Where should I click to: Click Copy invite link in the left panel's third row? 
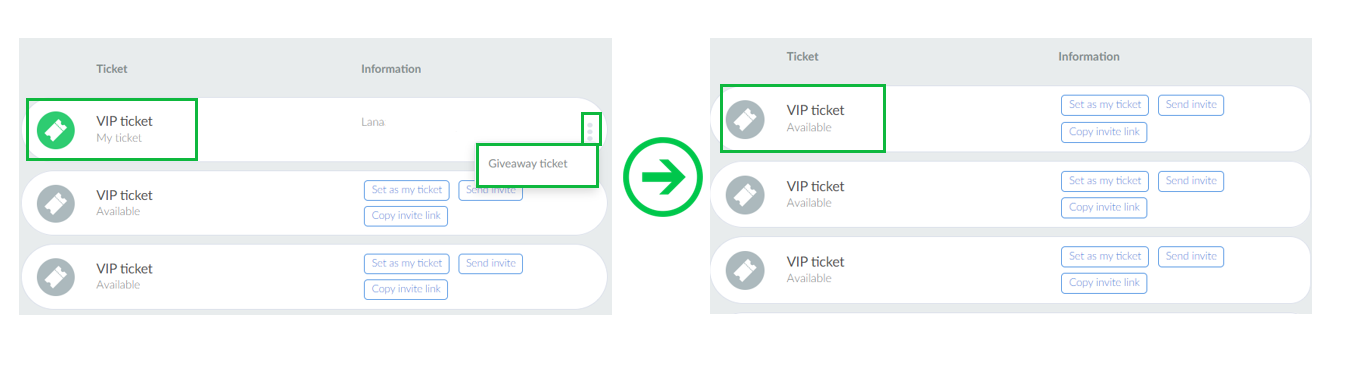[406, 289]
